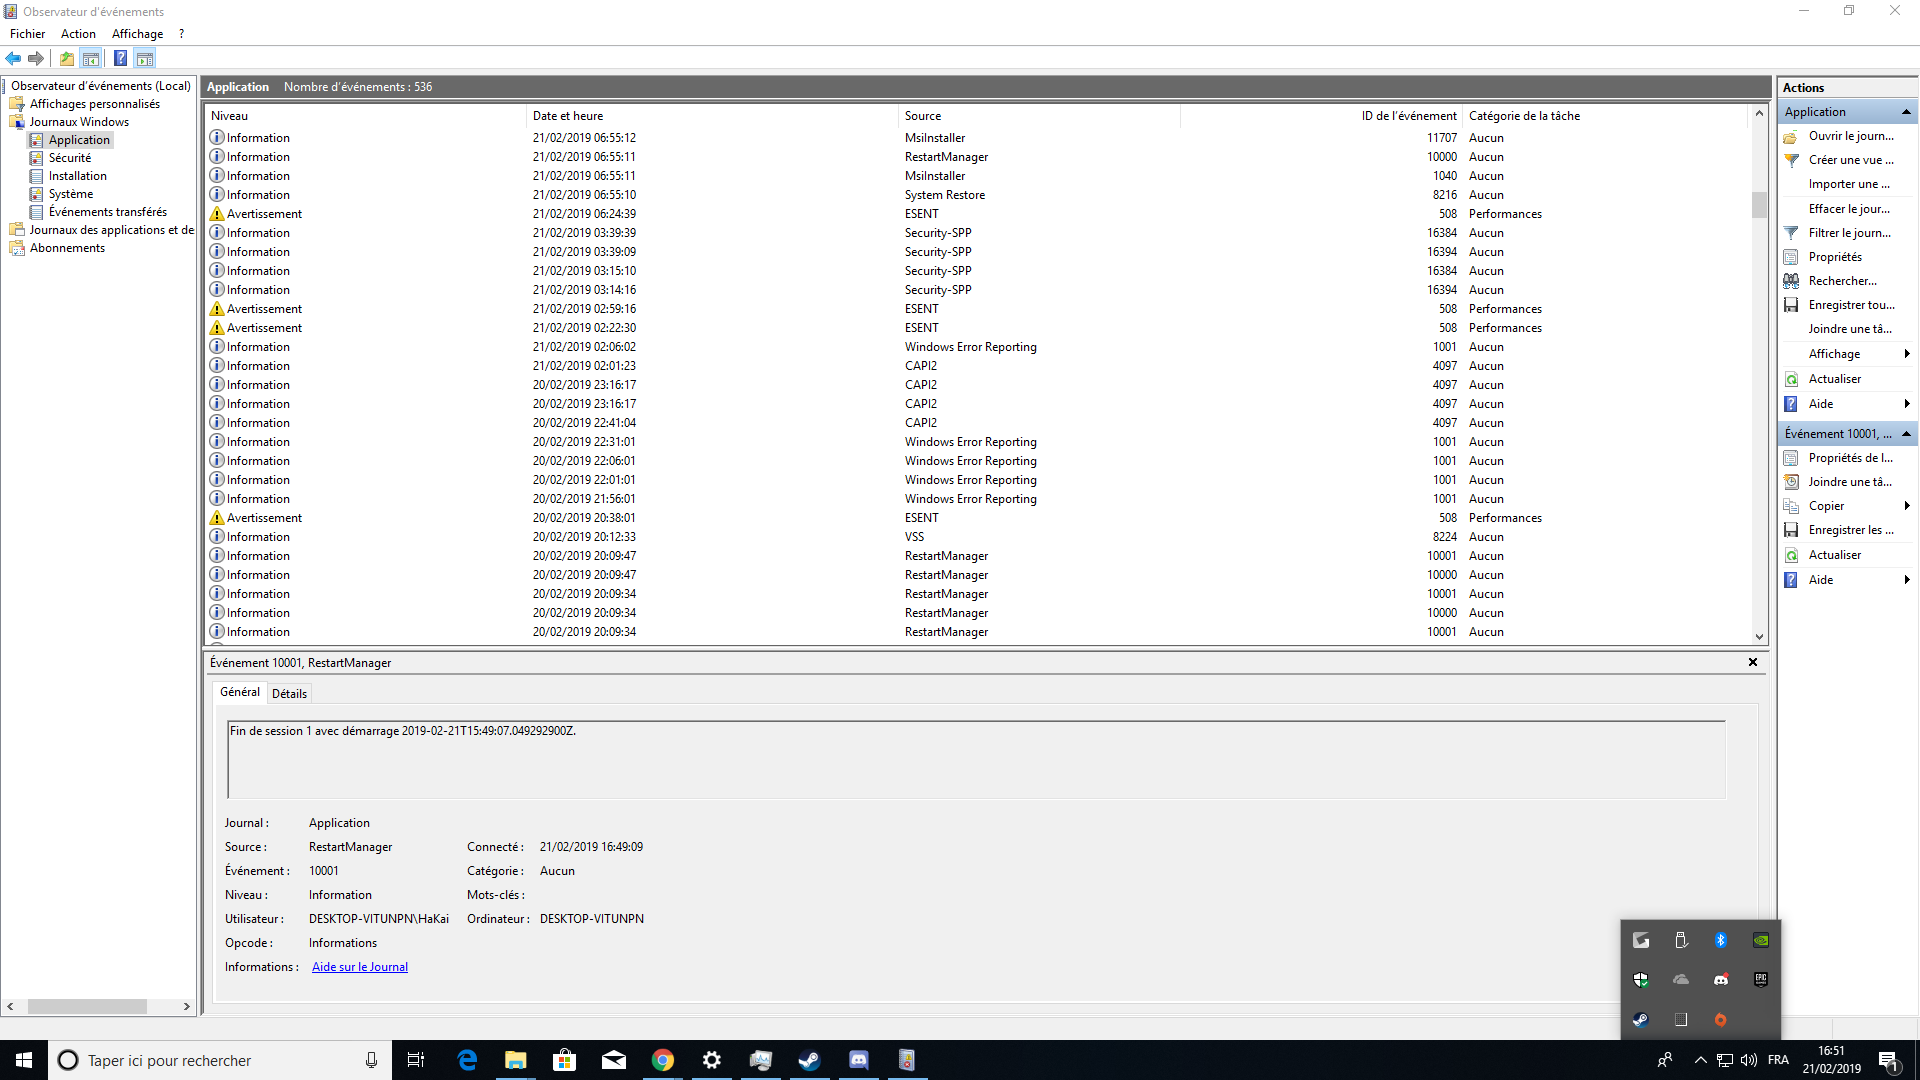The height and width of the screenshot is (1080, 1920).
Task: Click the filter icon for Filtrer le journal
Action: pos(1791,233)
